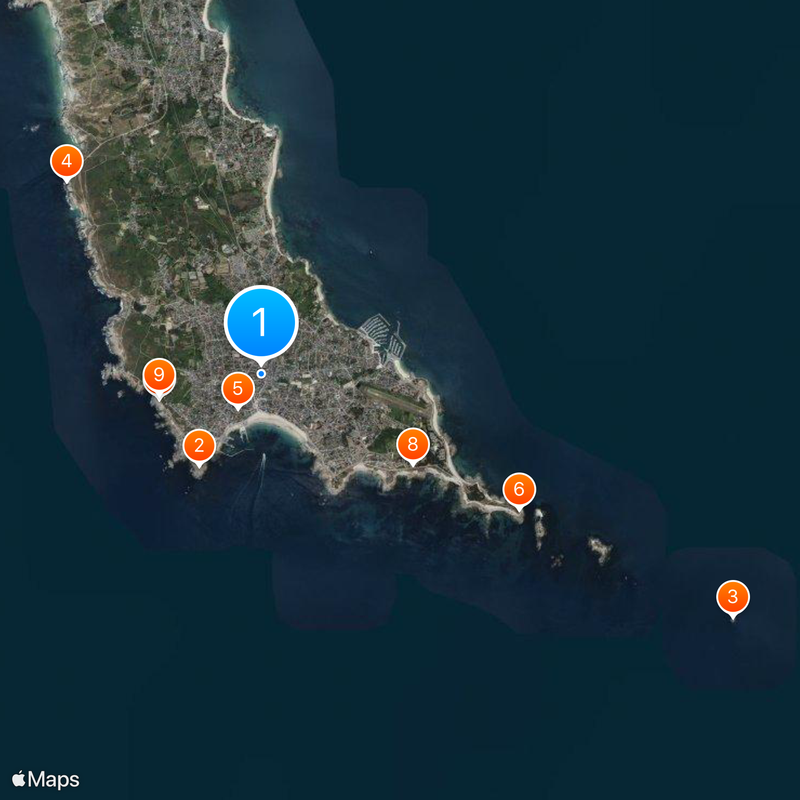The image size is (800, 800).
Task: Select orange pin 4 on the west coast
Action: pyautogui.click(x=67, y=163)
